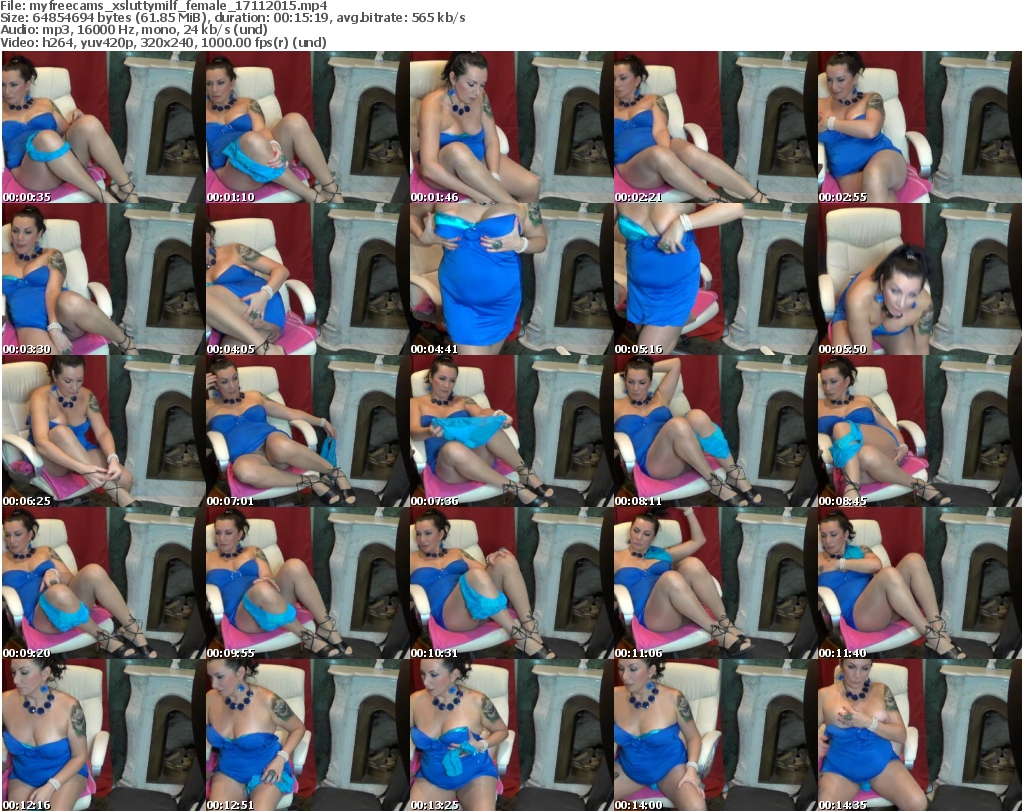Open the thumbnail stamped 00:00:35

click(104, 127)
